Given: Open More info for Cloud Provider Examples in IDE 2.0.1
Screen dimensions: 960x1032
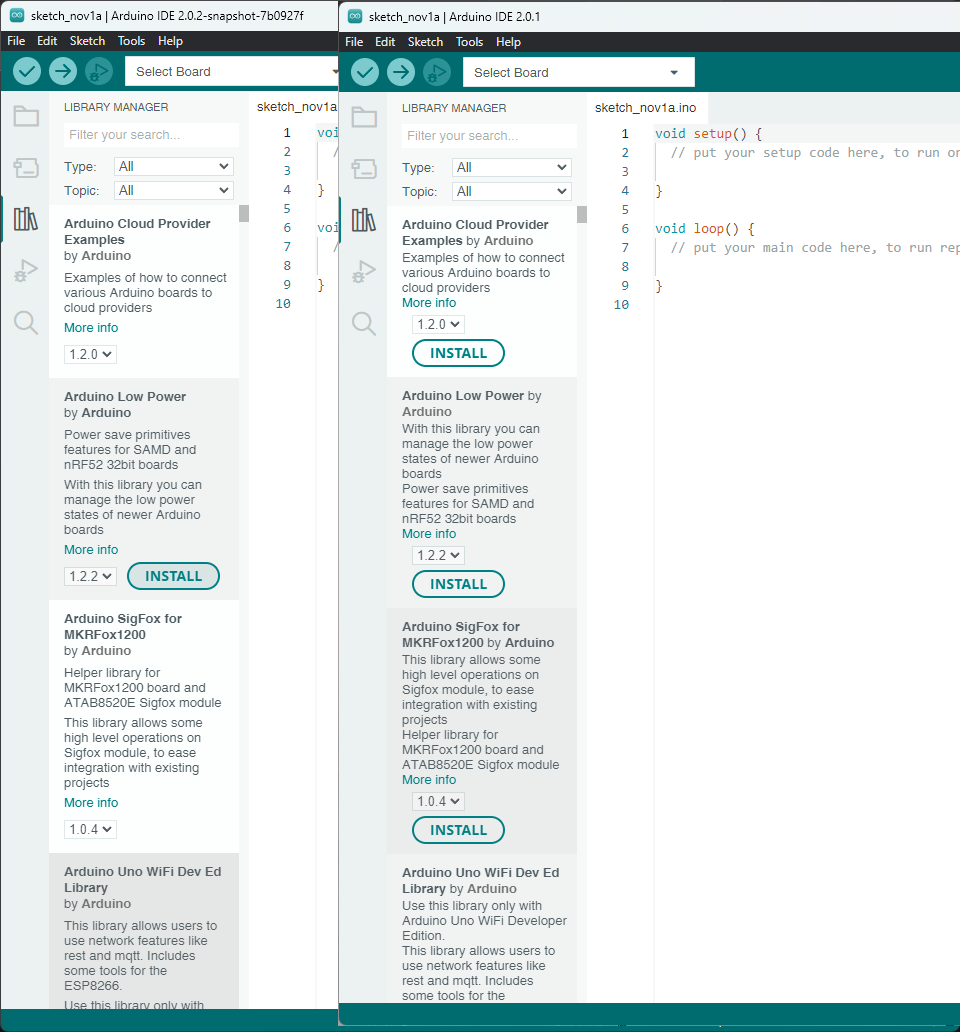Looking at the screenshot, I should 429,303.
